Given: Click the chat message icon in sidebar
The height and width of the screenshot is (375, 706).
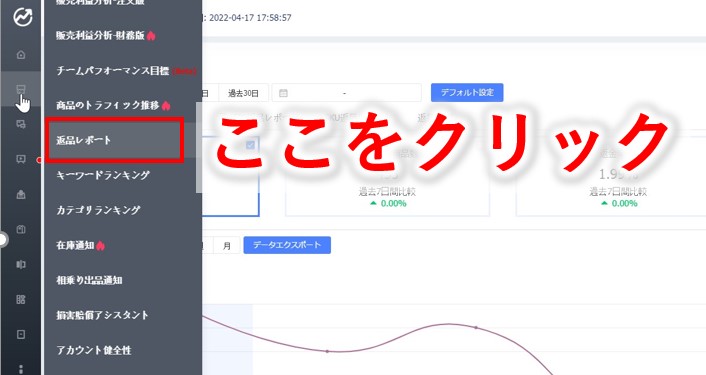Looking at the screenshot, I should [x=21, y=159].
